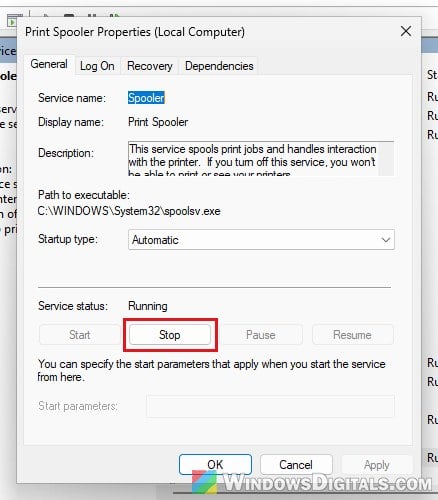Click the Pause service button
Image resolution: width=438 pixels, height=500 pixels.
(x=261, y=335)
